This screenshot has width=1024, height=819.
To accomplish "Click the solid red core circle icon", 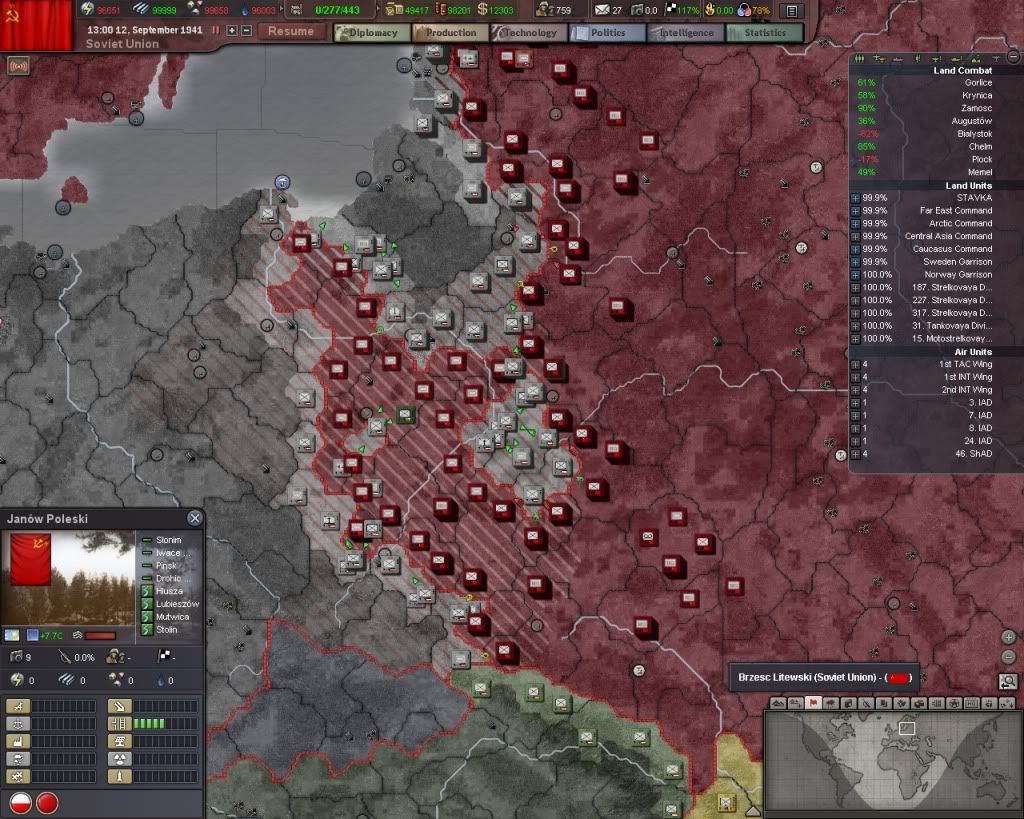I will [47, 803].
